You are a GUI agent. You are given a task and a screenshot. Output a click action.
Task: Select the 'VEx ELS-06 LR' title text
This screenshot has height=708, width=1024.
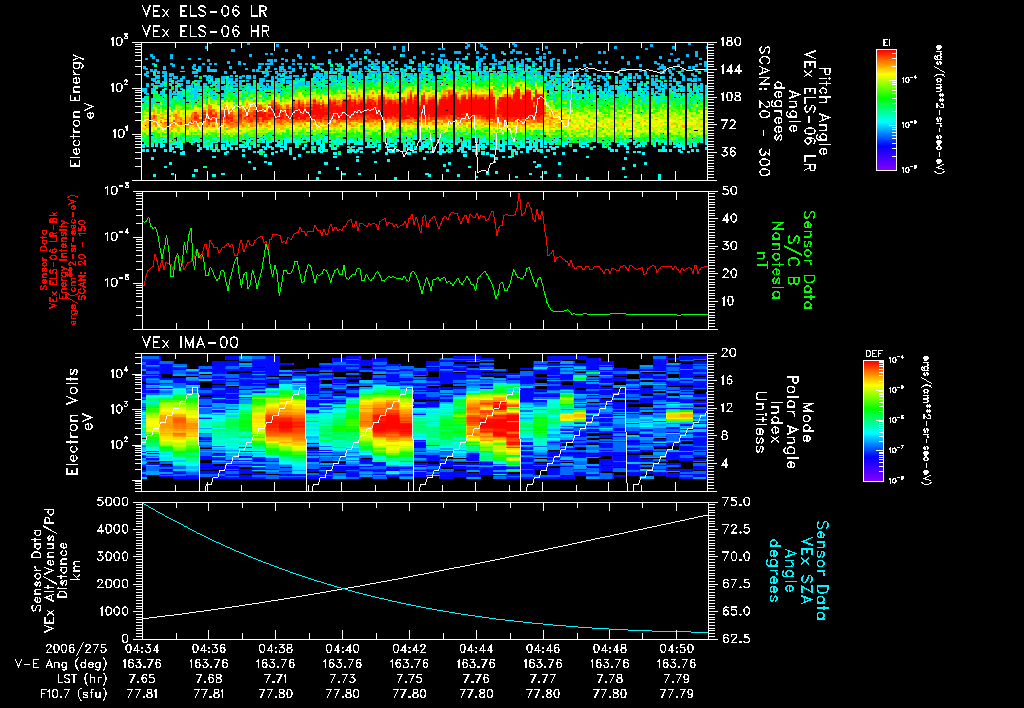[204, 12]
